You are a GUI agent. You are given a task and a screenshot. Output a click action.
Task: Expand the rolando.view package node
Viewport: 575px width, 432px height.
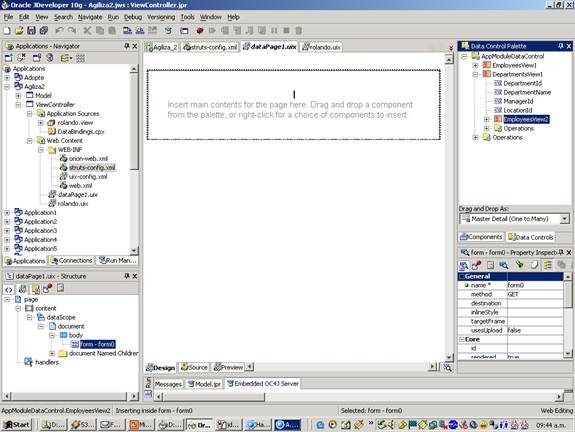pyautogui.click(x=41, y=122)
